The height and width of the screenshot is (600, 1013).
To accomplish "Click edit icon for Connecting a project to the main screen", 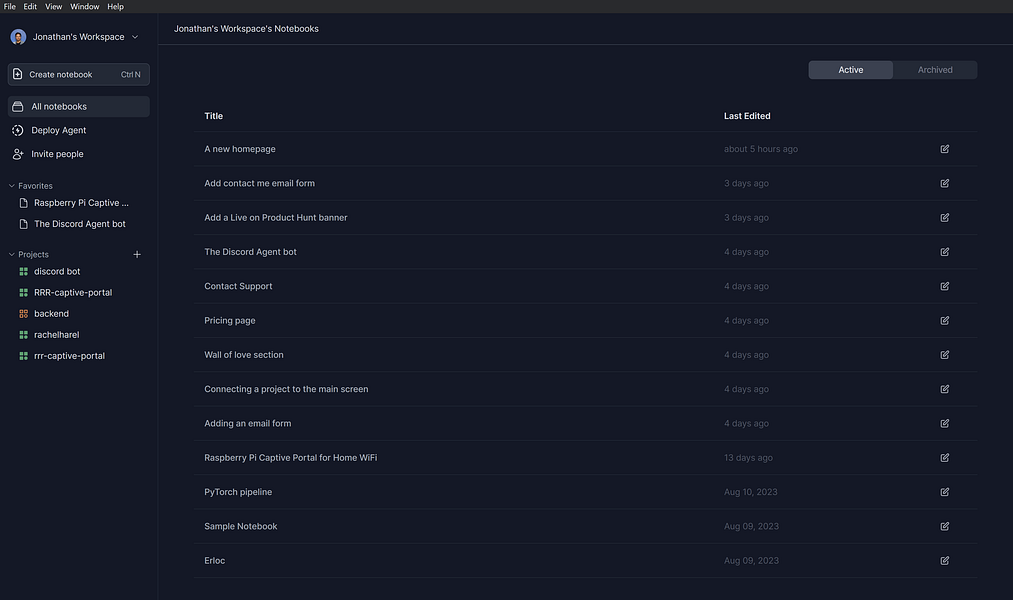I will (945, 389).
